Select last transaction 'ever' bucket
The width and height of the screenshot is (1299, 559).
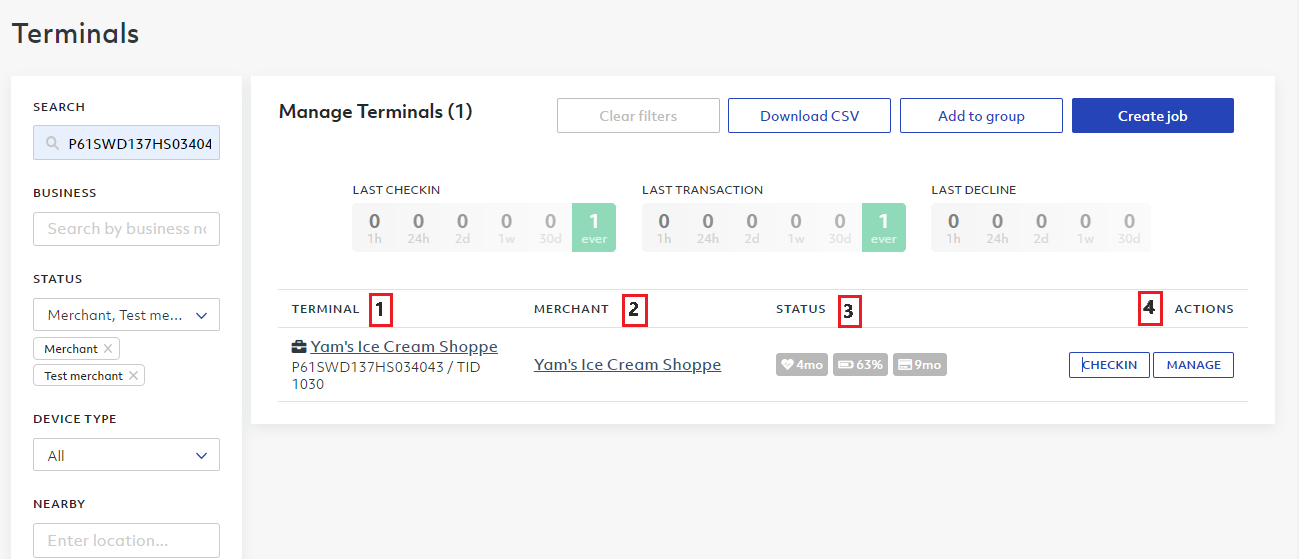click(883, 227)
